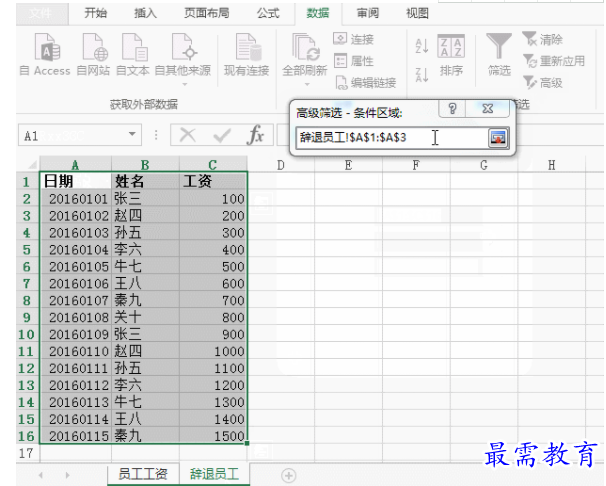Close the 高级筛选 条件区域 dialog

point(488,109)
